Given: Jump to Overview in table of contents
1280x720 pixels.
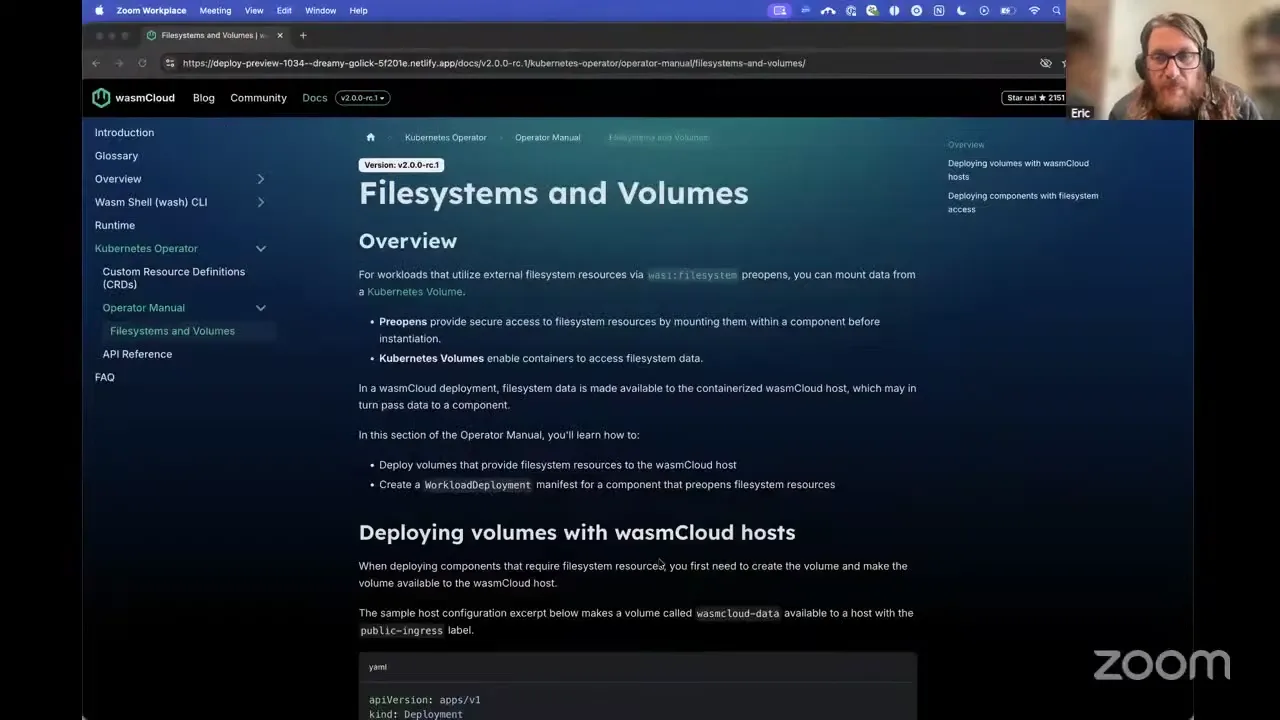Looking at the screenshot, I should click(966, 145).
